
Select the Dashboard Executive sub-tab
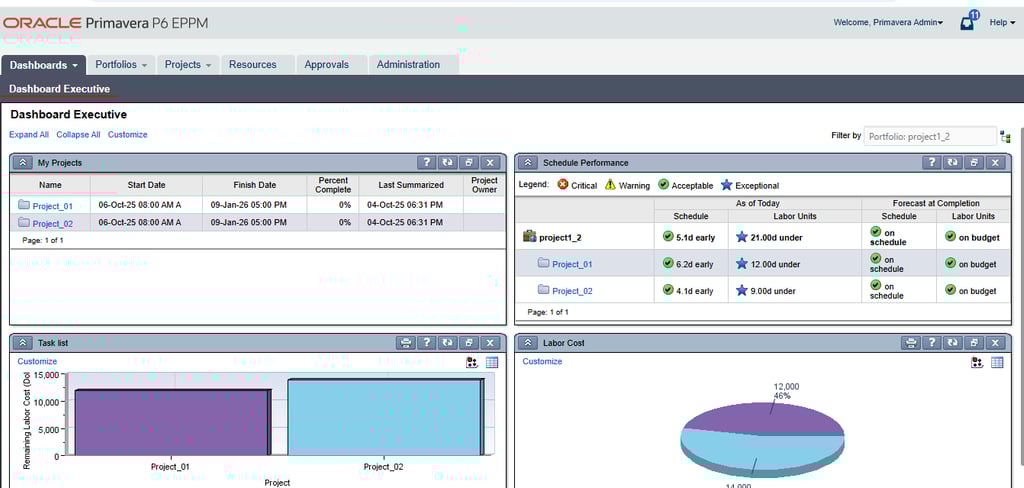click(59, 89)
